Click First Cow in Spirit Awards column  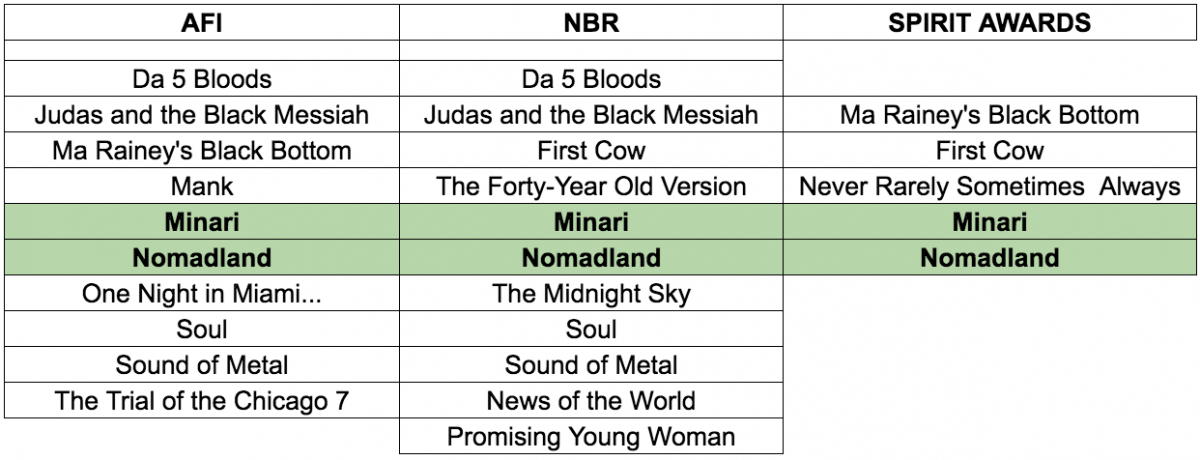(990, 150)
